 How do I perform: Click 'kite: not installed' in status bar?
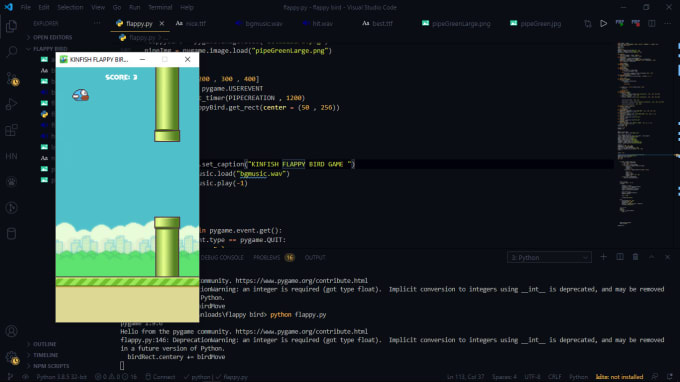click(x=619, y=377)
